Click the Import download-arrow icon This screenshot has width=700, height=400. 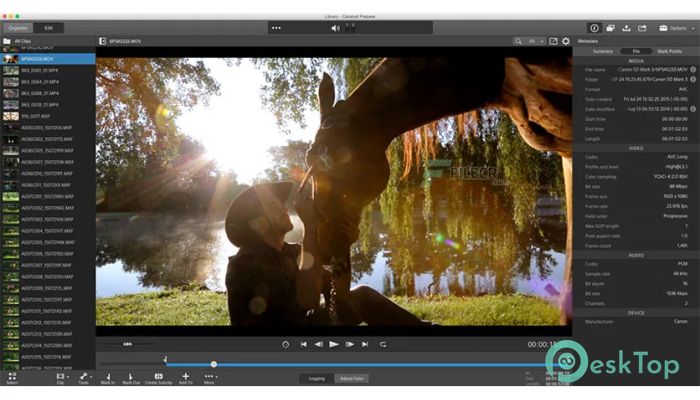pyautogui.click(x=626, y=28)
